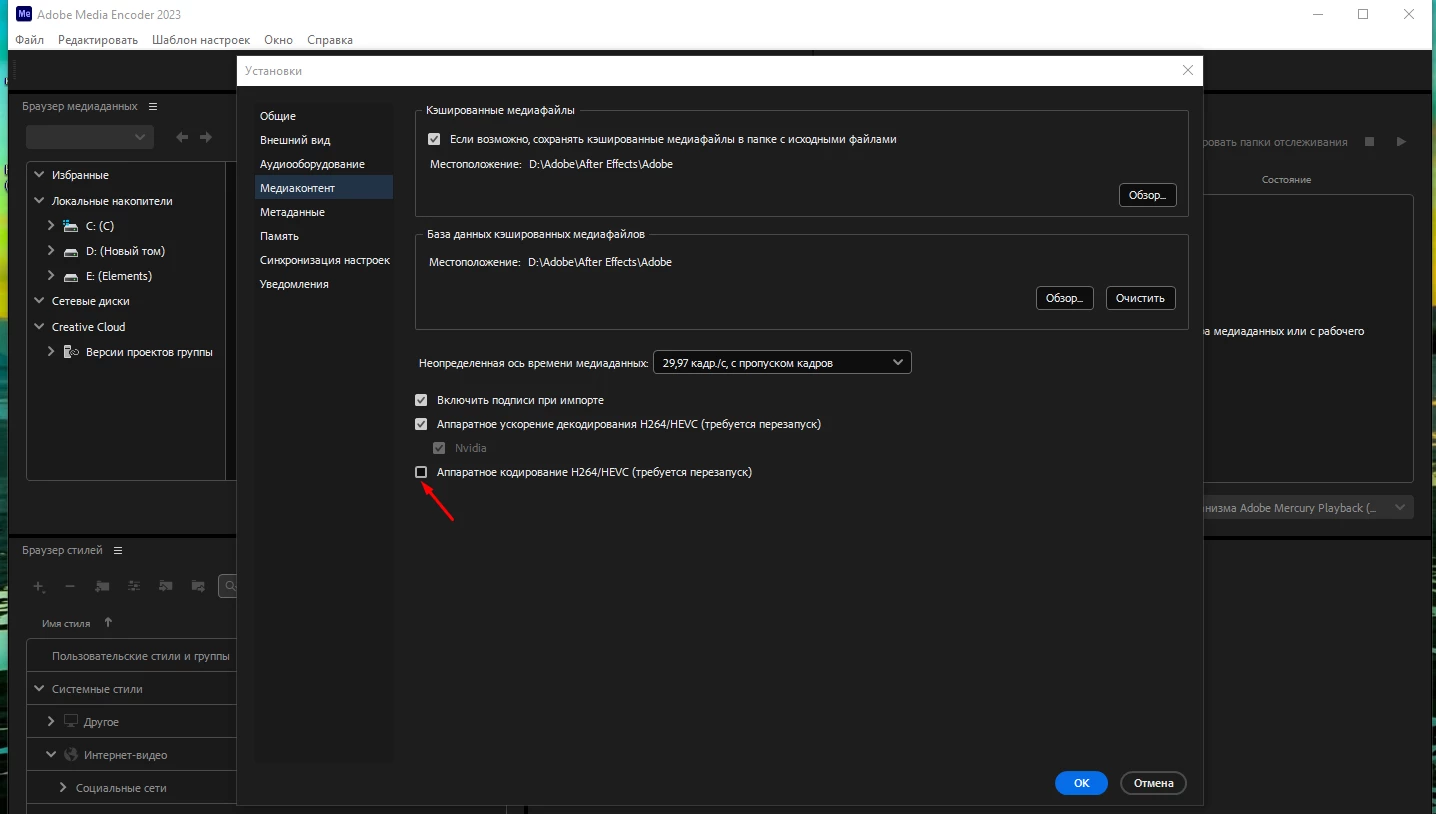Toggle the Nvidia checkbox
This screenshot has height=814, width=1436.
pos(439,448)
